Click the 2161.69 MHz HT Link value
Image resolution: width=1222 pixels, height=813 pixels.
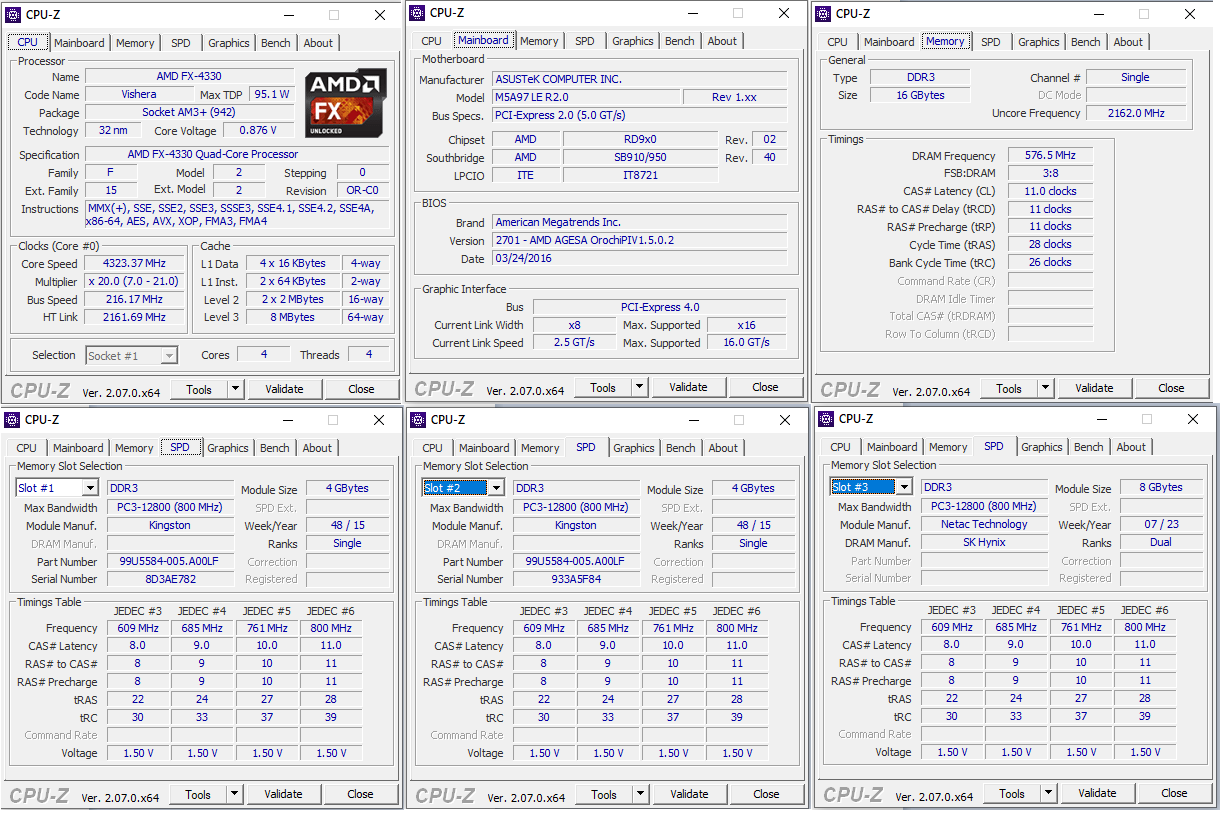[x=135, y=318]
